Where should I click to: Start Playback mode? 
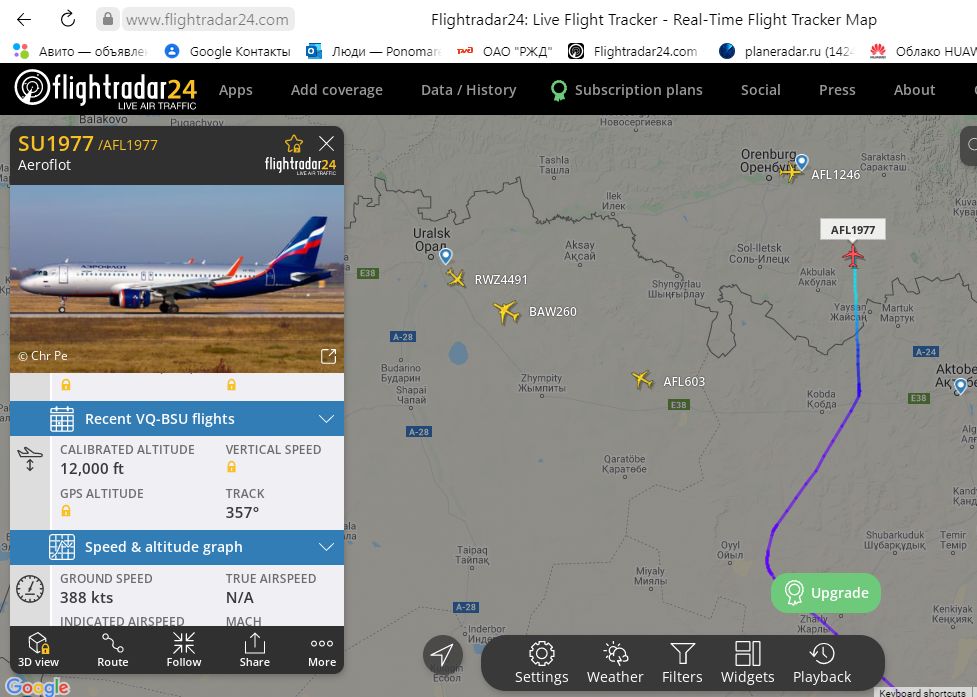click(x=822, y=663)
